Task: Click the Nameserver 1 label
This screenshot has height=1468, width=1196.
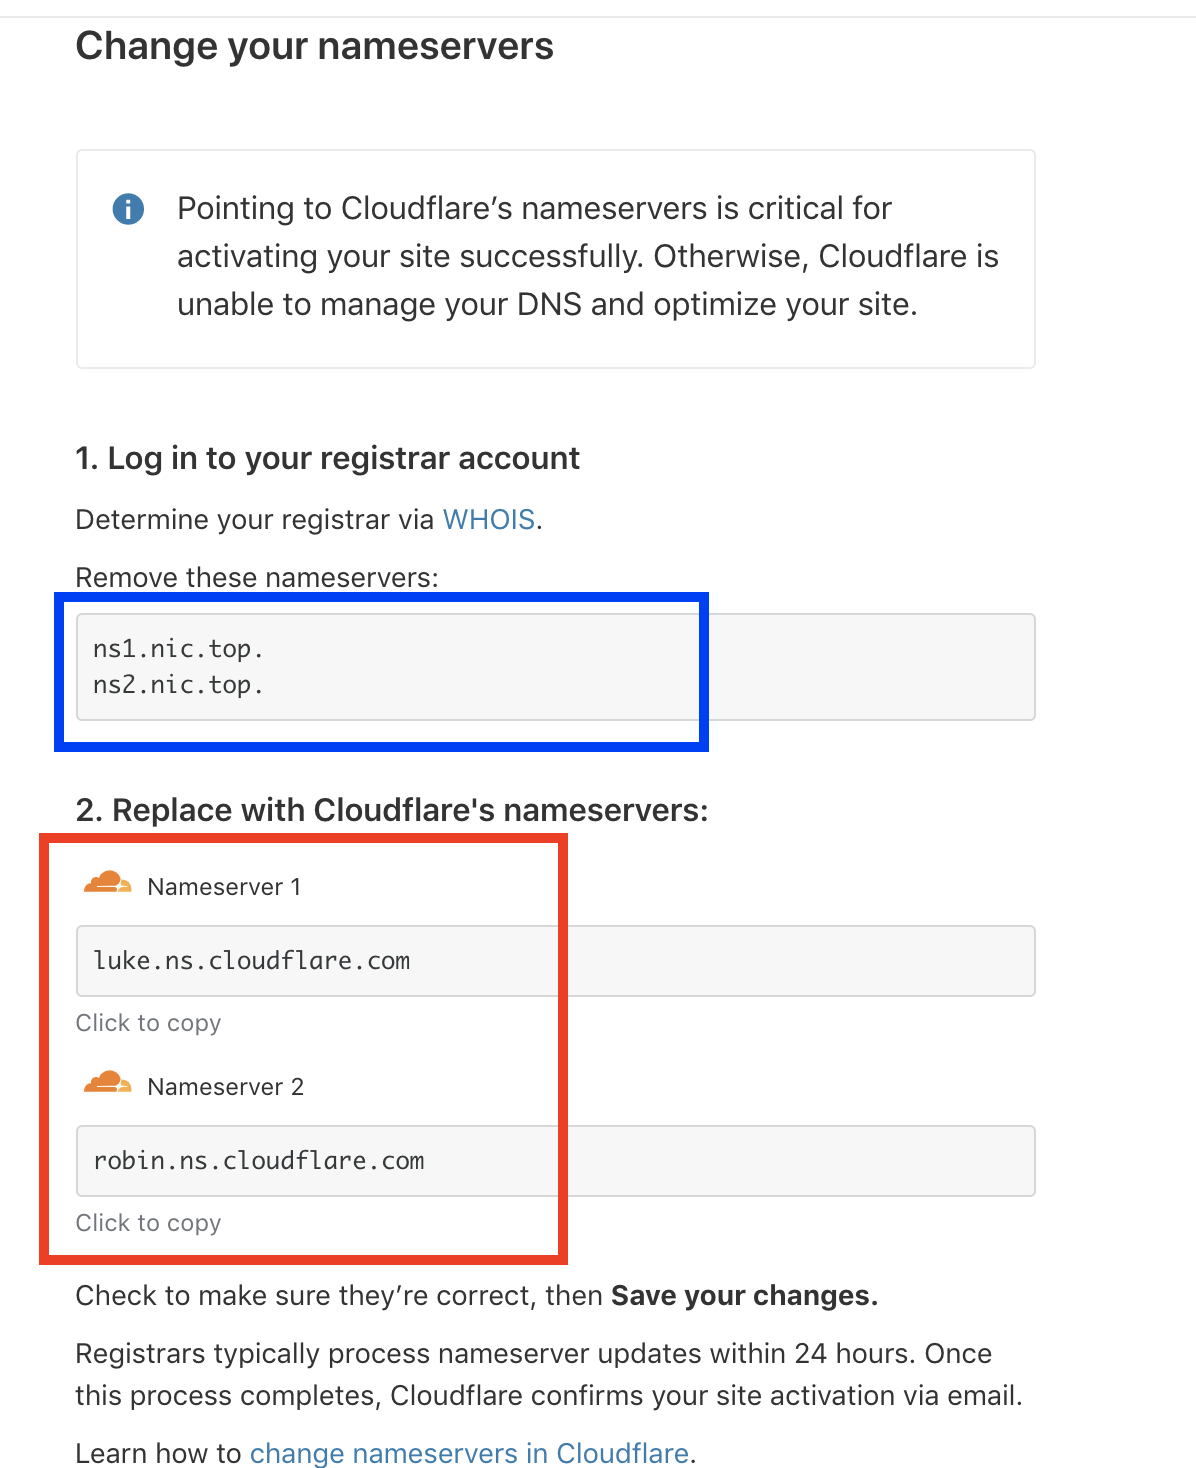Action: (x=224, y=887)
